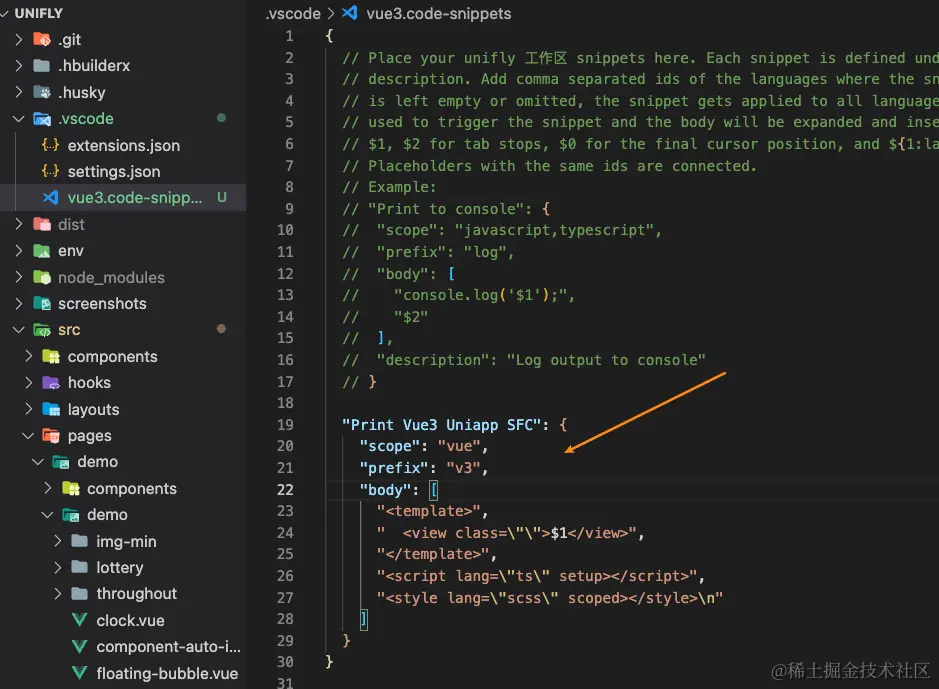Click the Vue icon next to floating-bubble.vue
Image resolution: width=939 pixels, height=689 pixels.
80,673
